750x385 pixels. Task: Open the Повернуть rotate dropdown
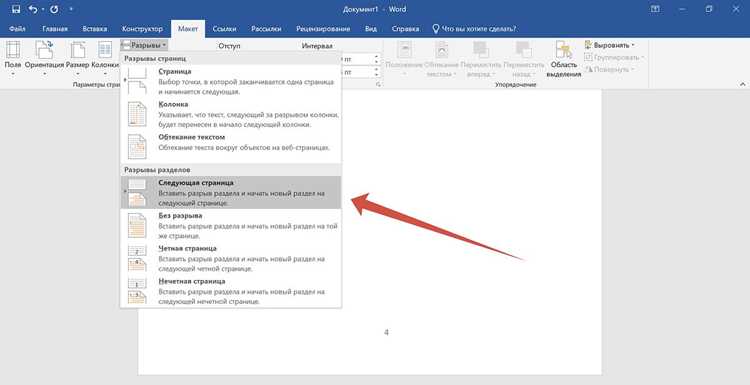[x=610, y=69]
